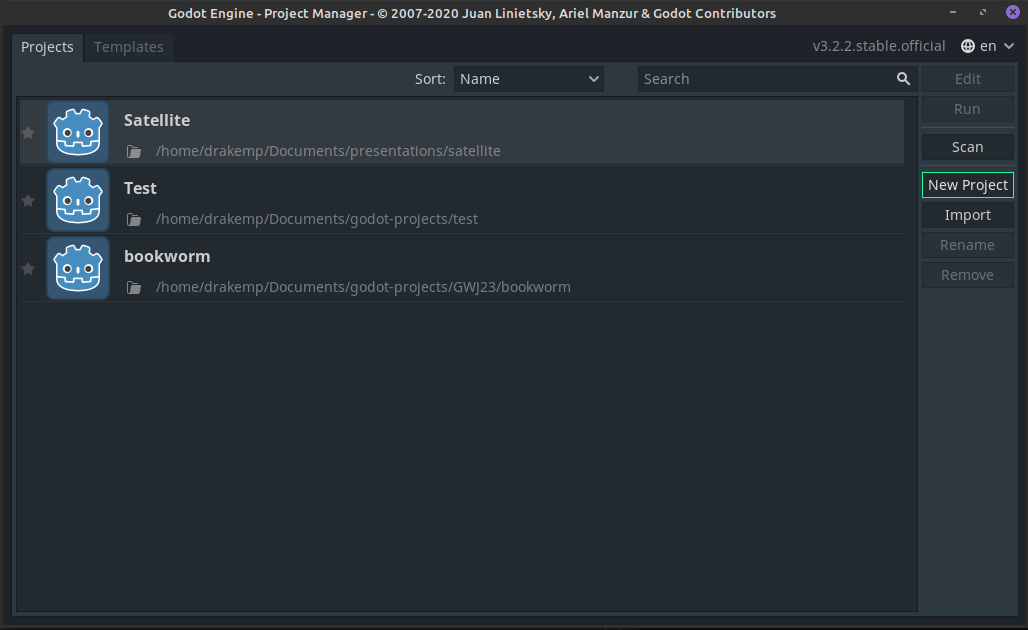Click the globe language icon
The image size is (1028, 630).
click(968, 46)
